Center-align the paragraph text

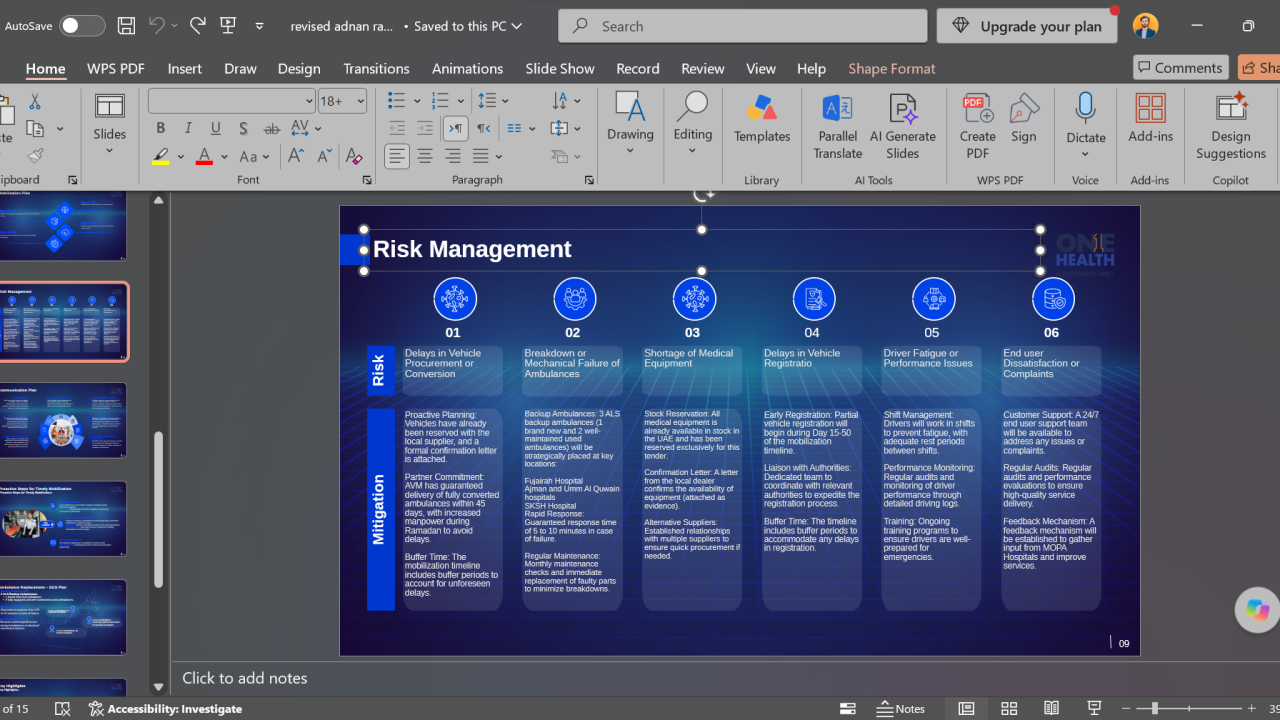[x=425, y=157]
